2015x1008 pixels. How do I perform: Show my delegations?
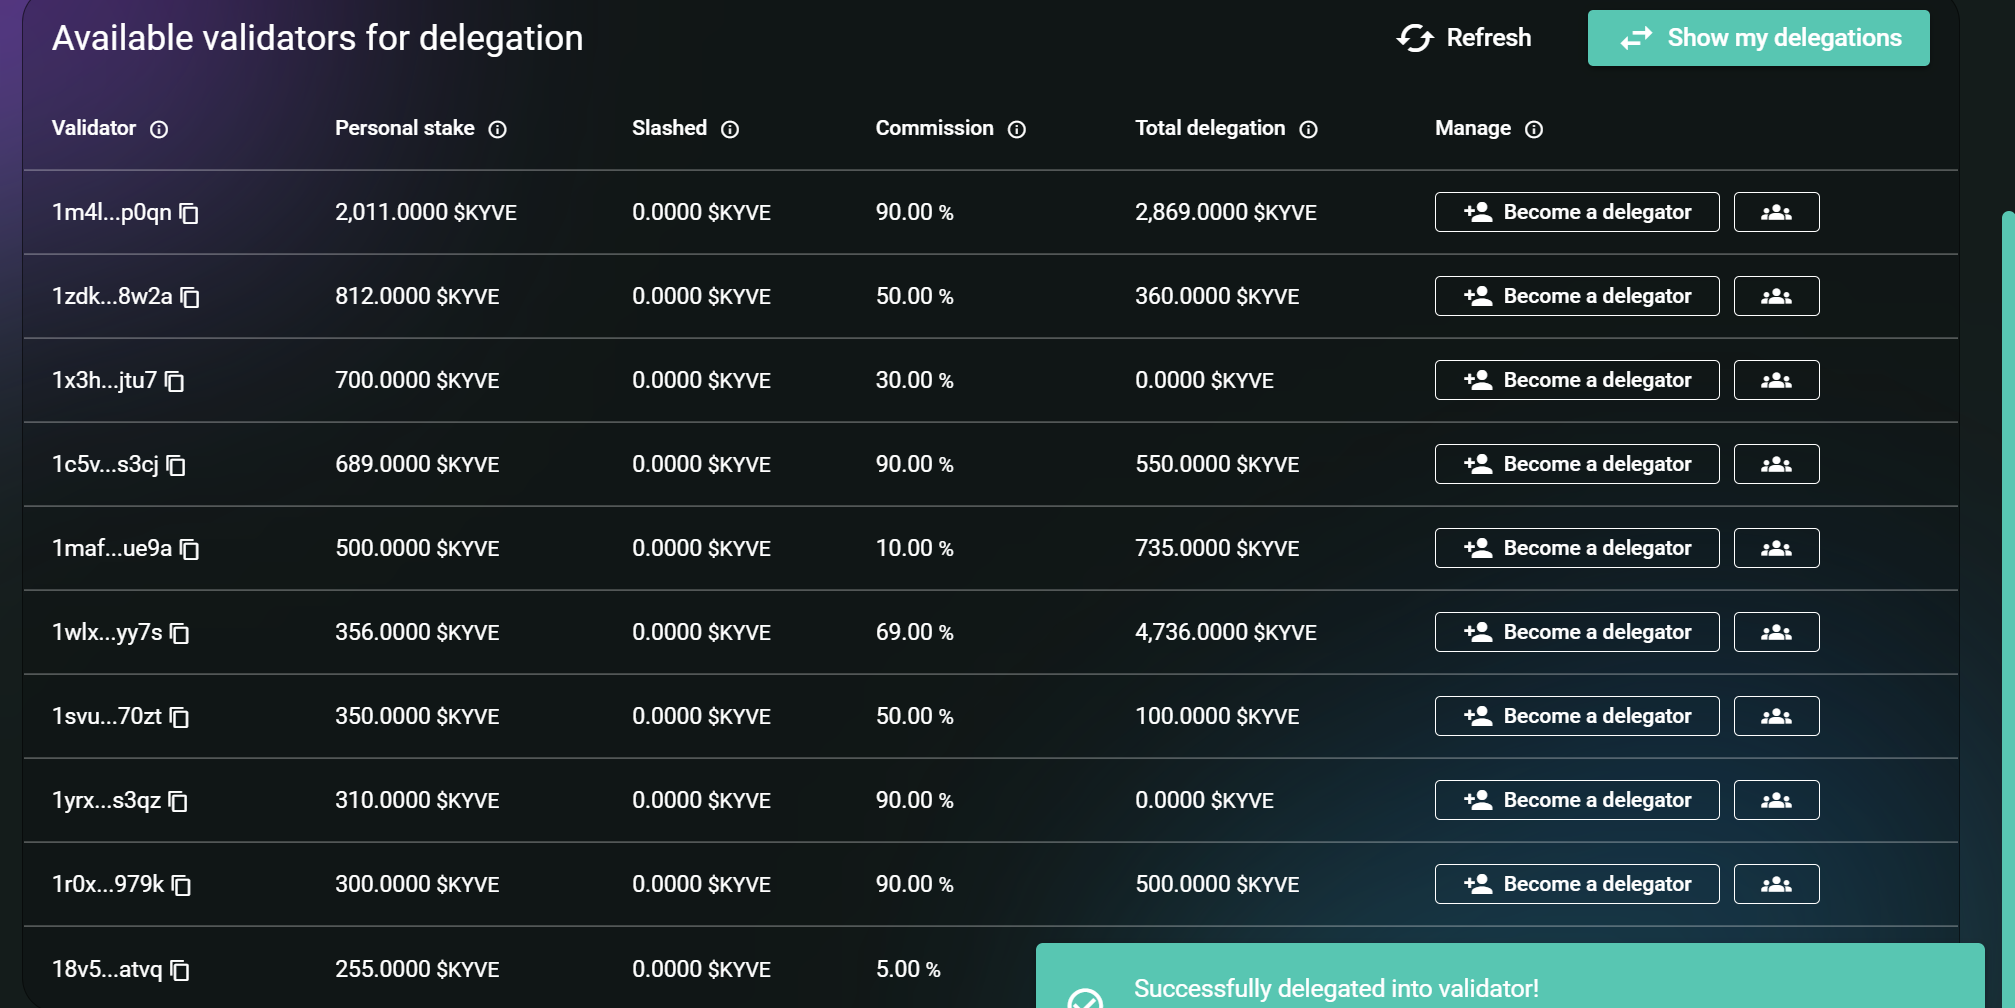tap(1758, 38)
